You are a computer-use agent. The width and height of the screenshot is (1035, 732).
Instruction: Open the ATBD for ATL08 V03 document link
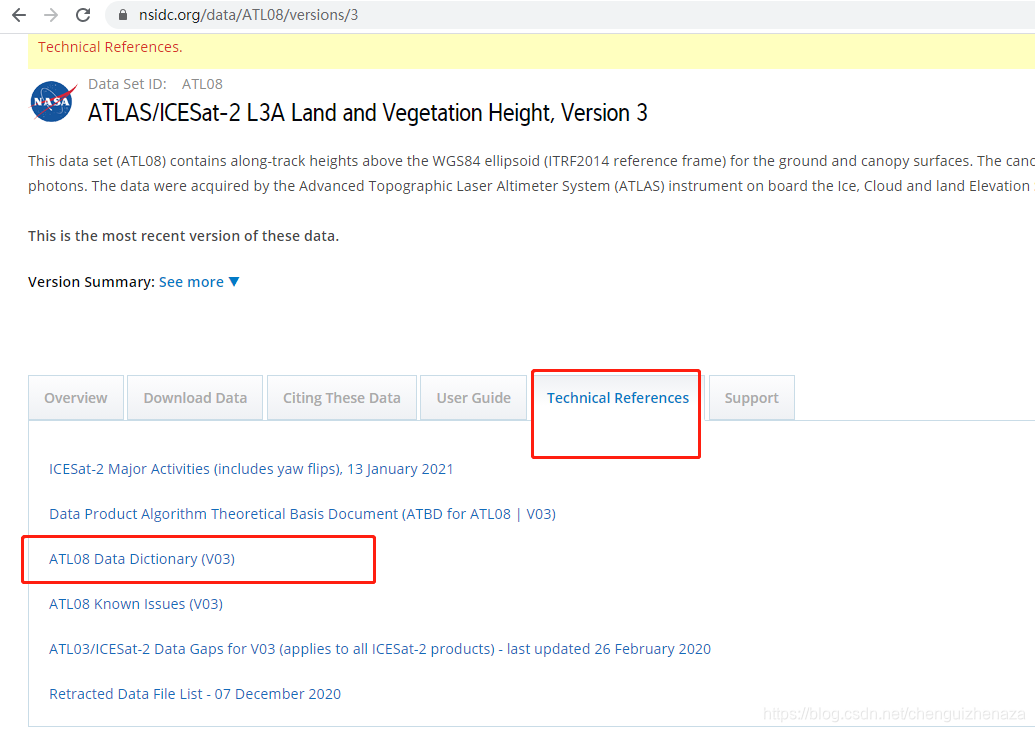(x=302, y=514)
